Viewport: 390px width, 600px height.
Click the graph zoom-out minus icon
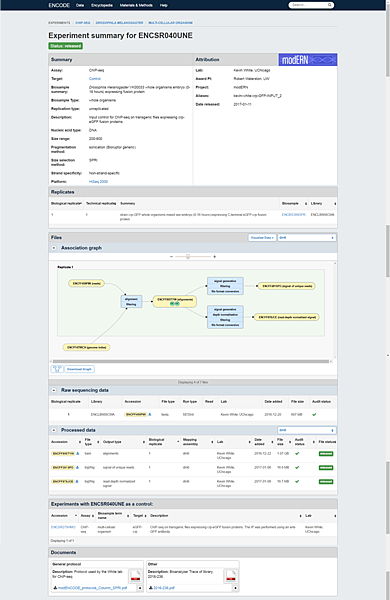pyautogui.click(x=171, y=256)
